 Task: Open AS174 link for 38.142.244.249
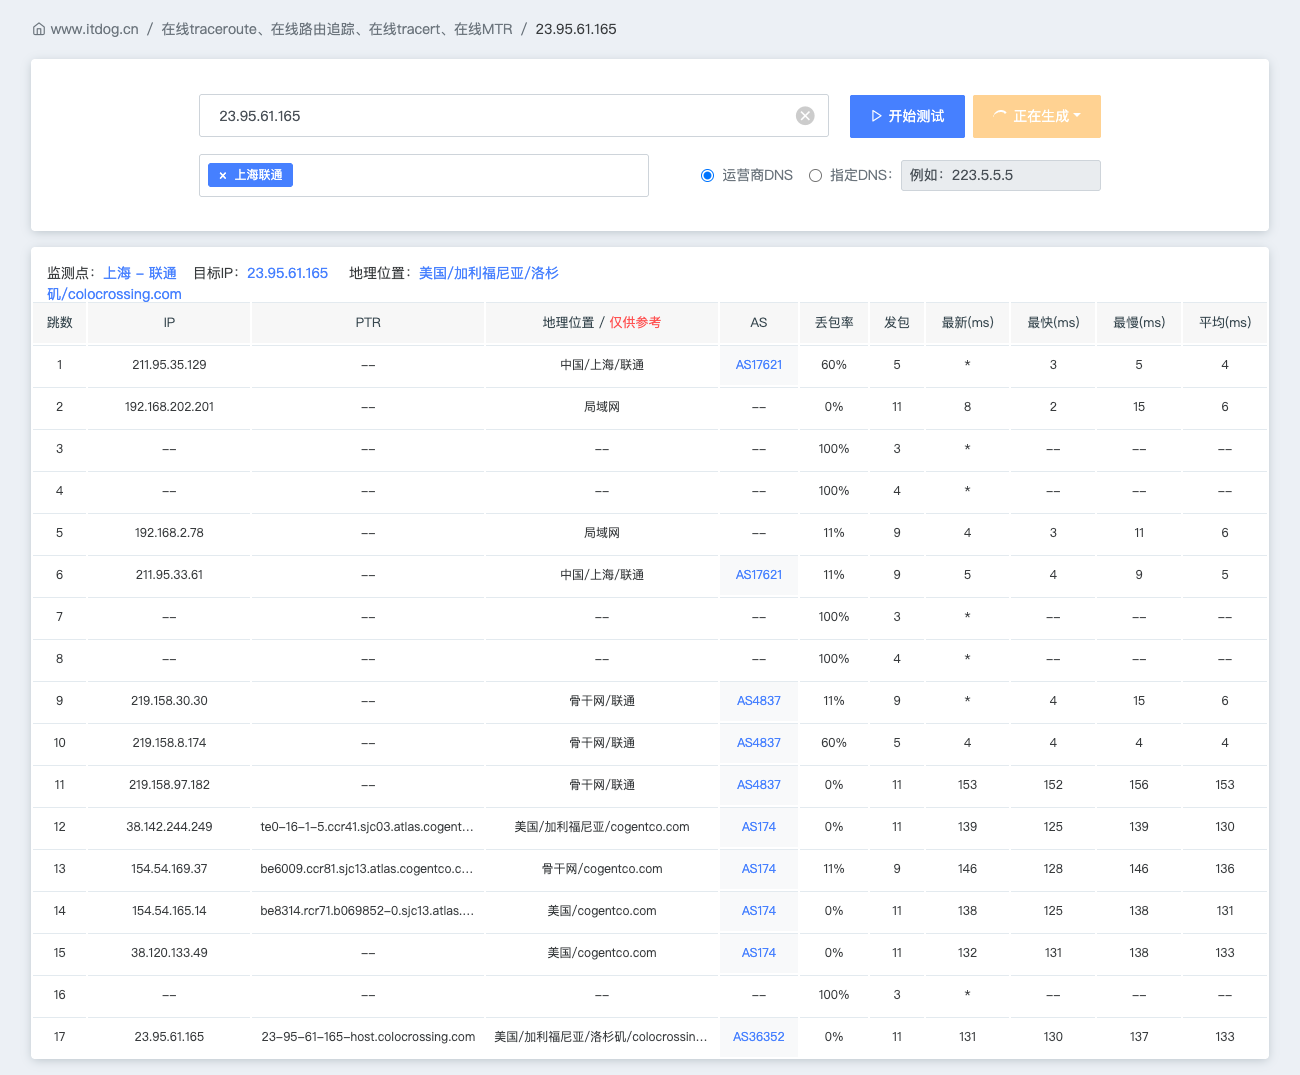coord(759,827)
